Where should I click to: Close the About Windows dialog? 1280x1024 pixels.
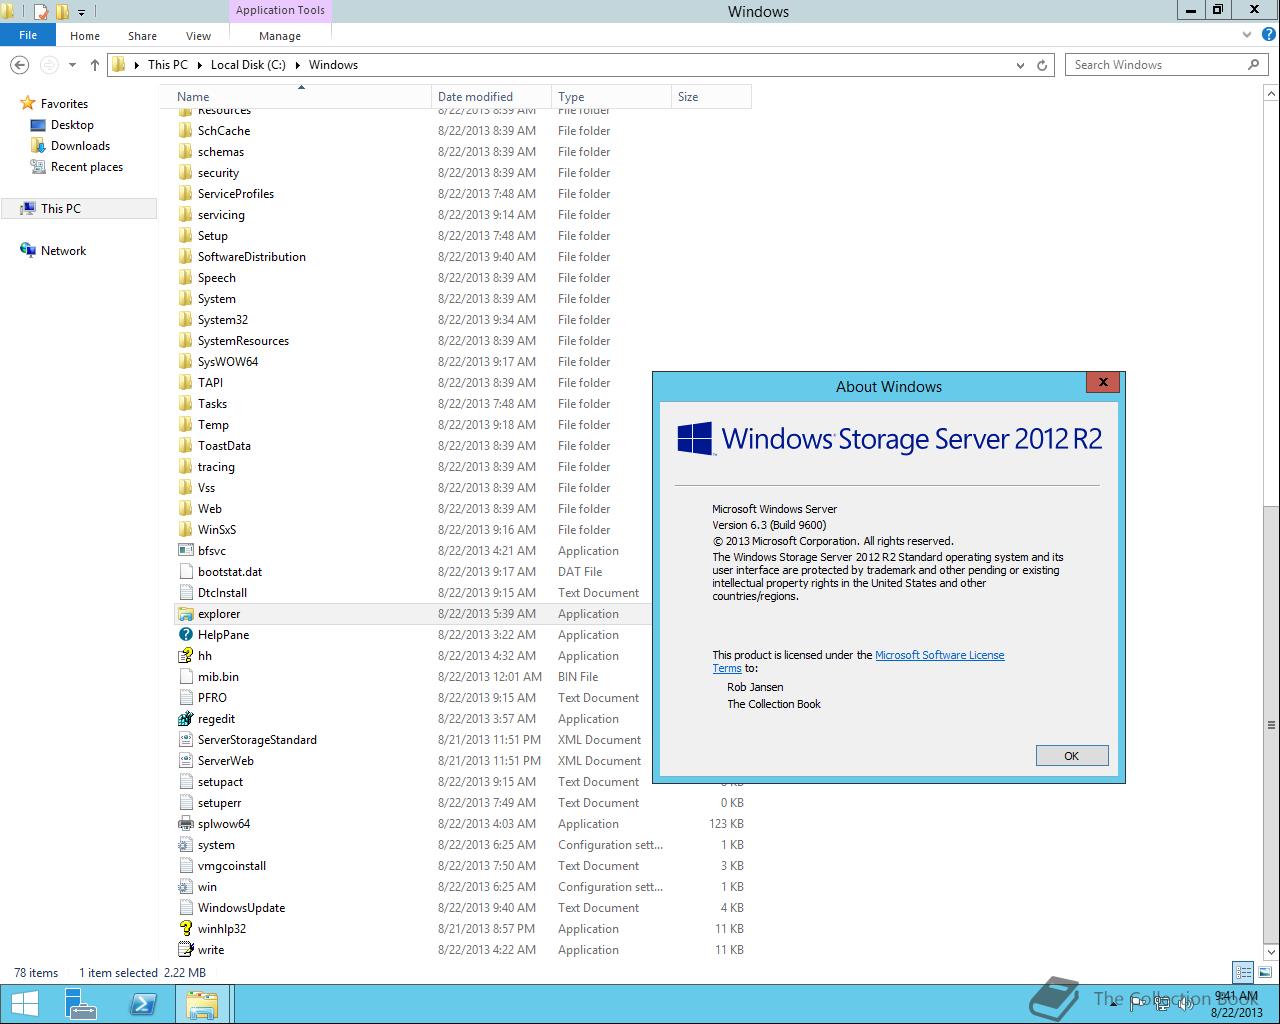[1103, 382]
